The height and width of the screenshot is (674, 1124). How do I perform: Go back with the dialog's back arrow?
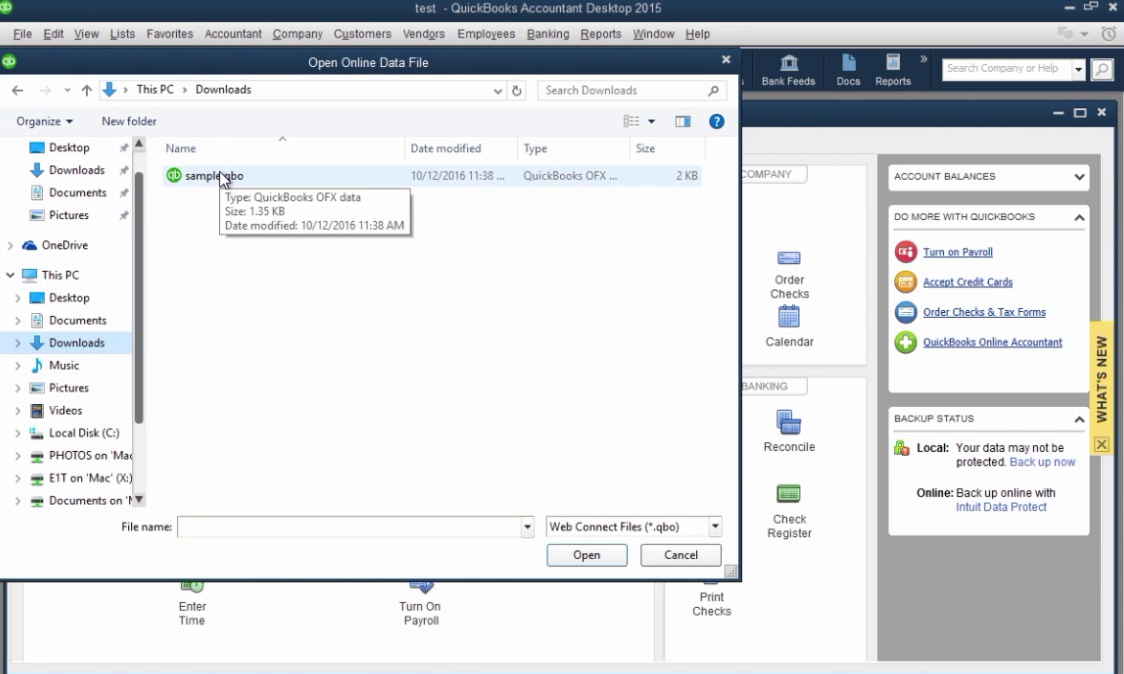tap(18, 90)
